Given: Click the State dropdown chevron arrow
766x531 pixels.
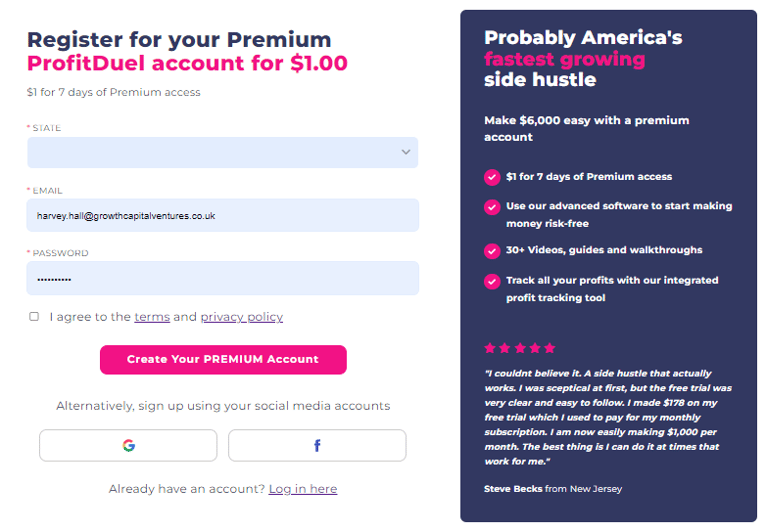Looking at the screenshot, I should pos(405,152).
